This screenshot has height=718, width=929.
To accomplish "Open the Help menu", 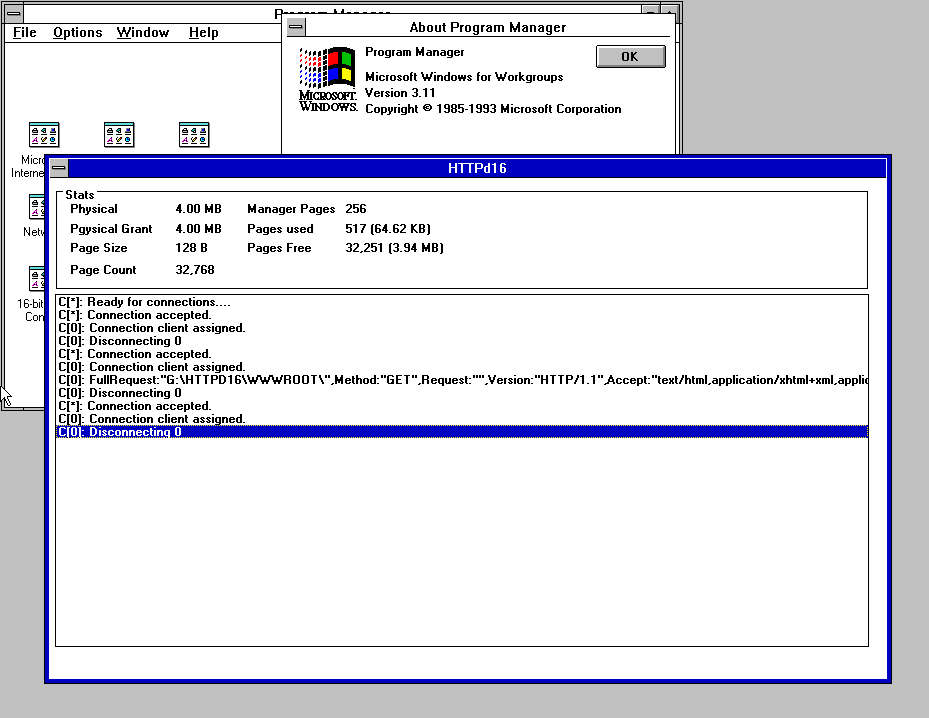I will pos(203,32).
